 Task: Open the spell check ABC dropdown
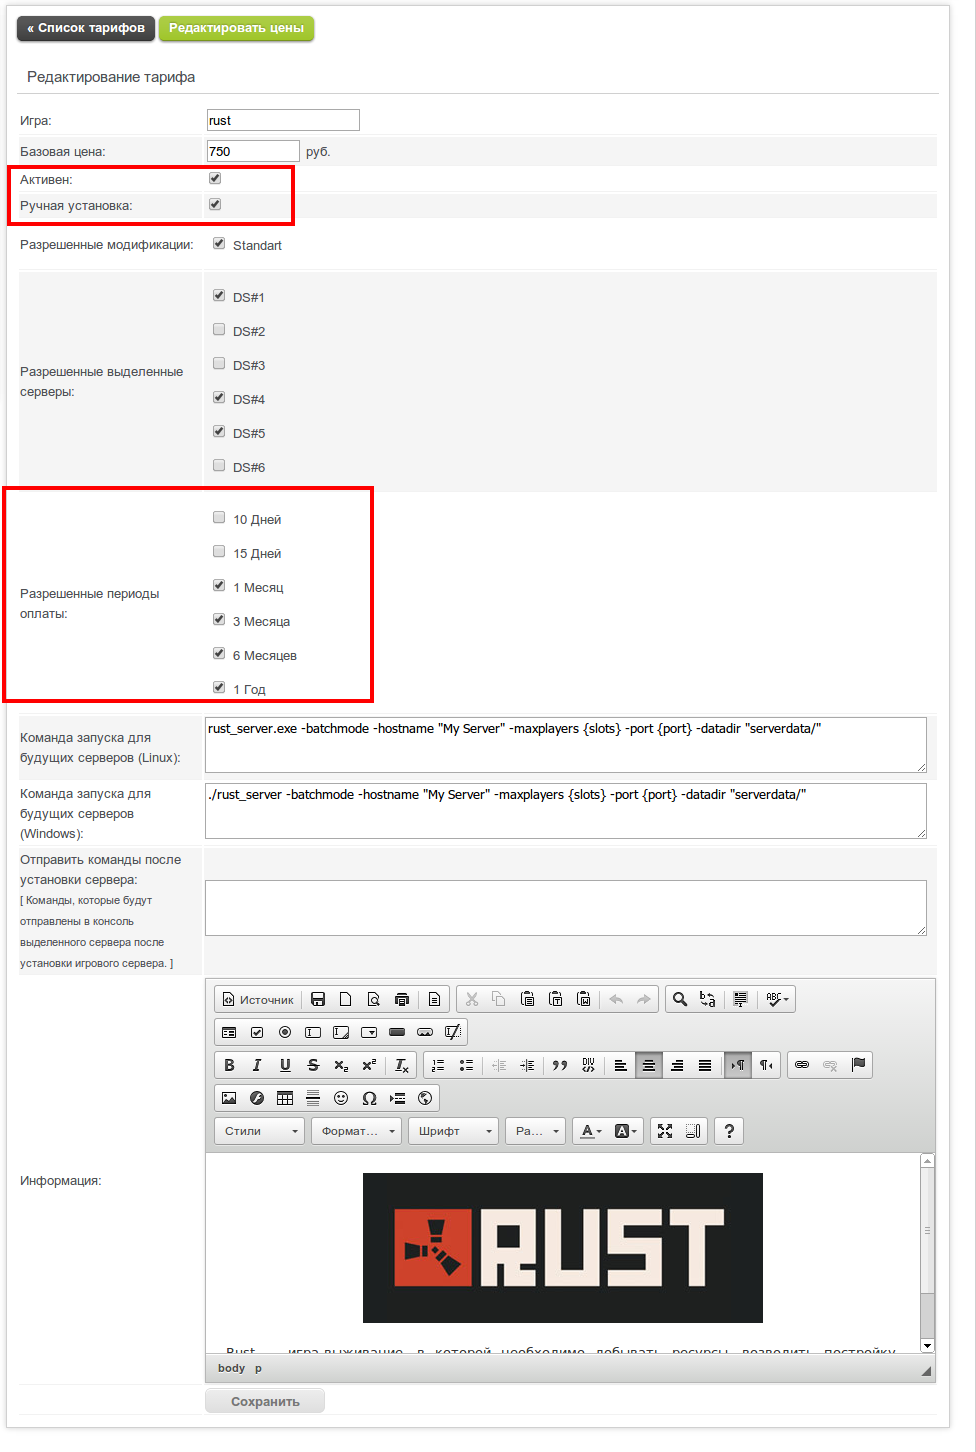(777, 999)
